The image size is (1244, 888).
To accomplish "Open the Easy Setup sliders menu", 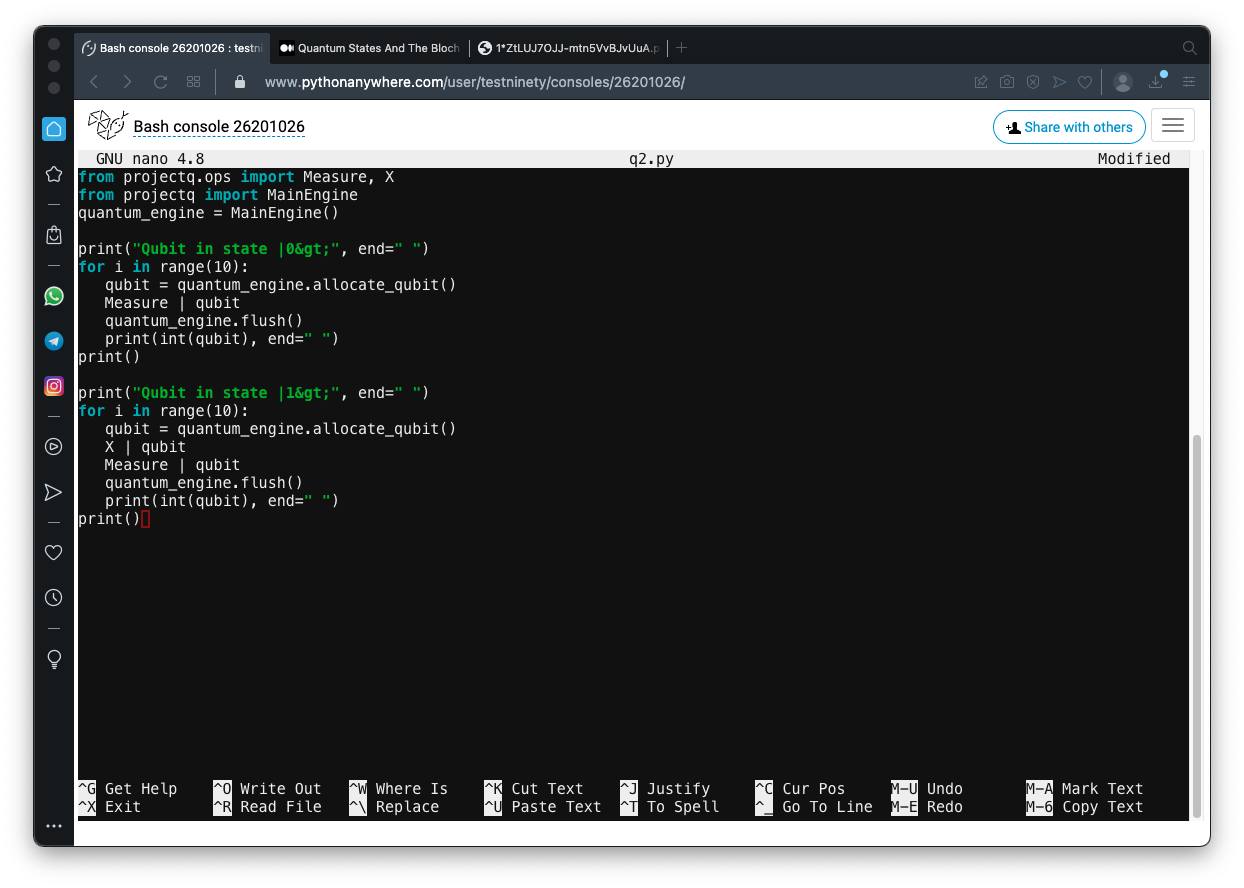I will click(x=1189, y=82).
